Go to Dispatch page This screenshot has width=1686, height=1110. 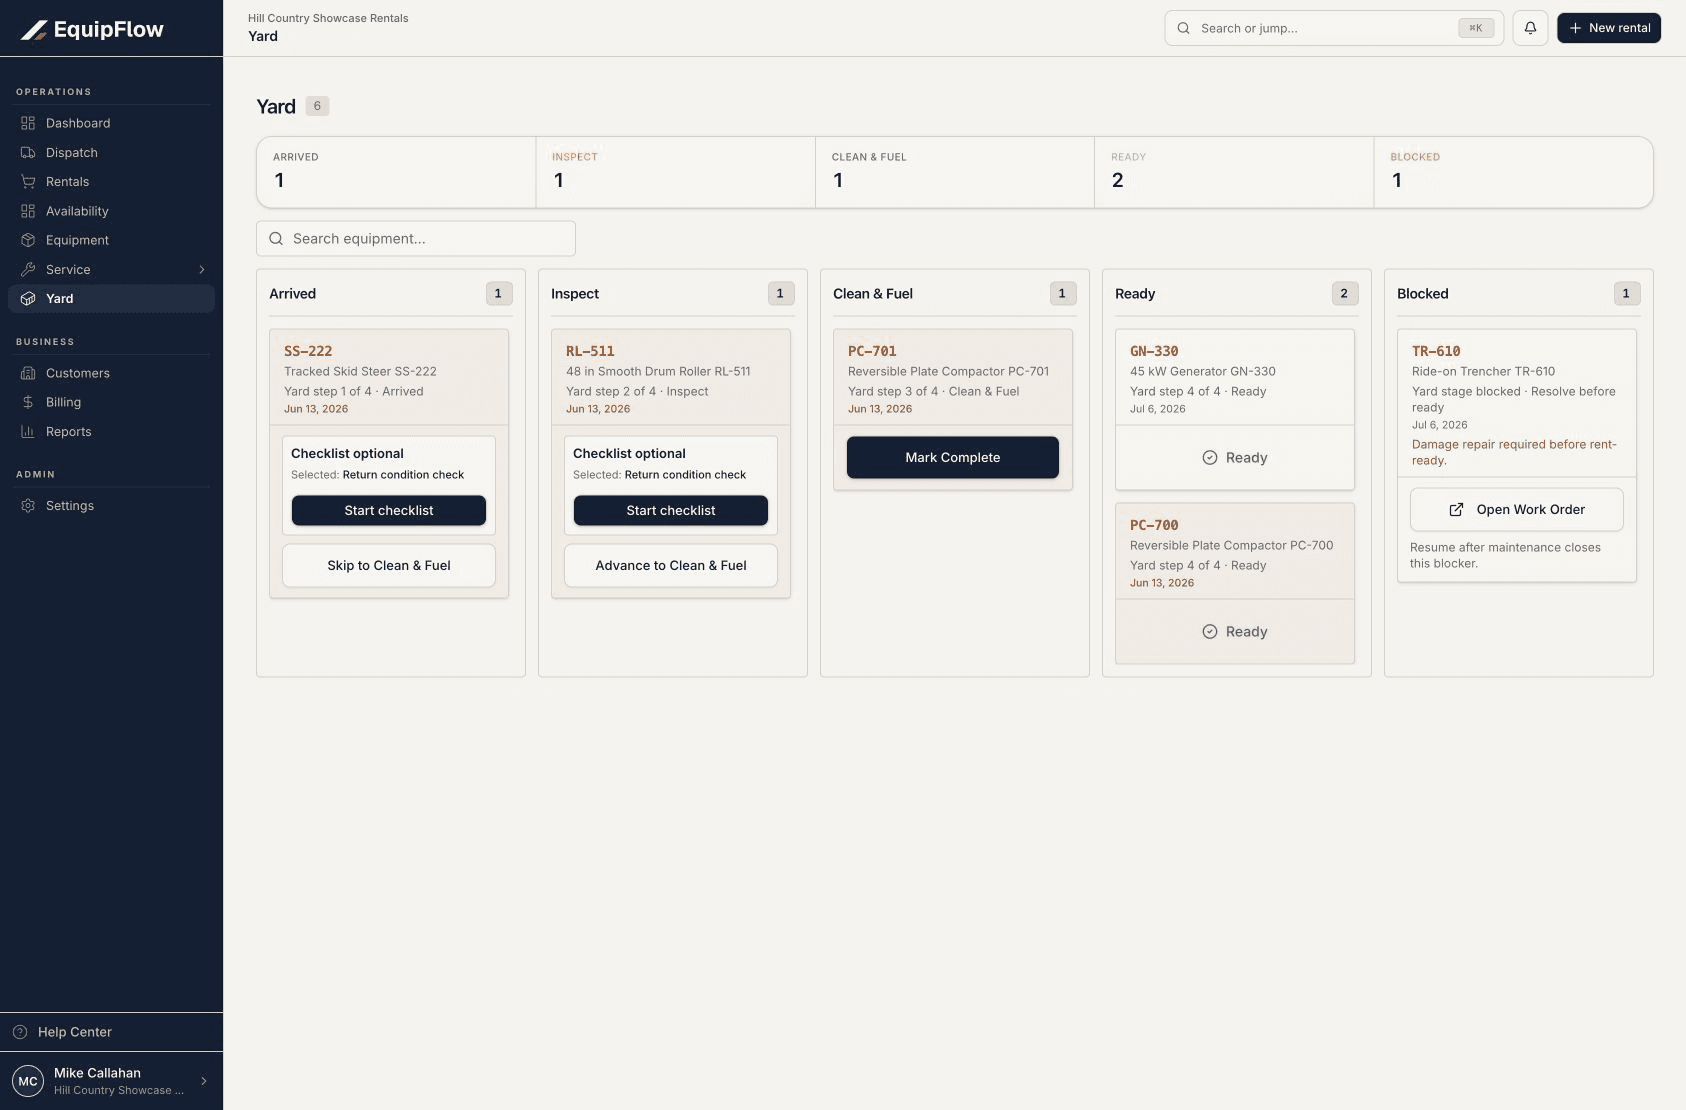(111, 153)
